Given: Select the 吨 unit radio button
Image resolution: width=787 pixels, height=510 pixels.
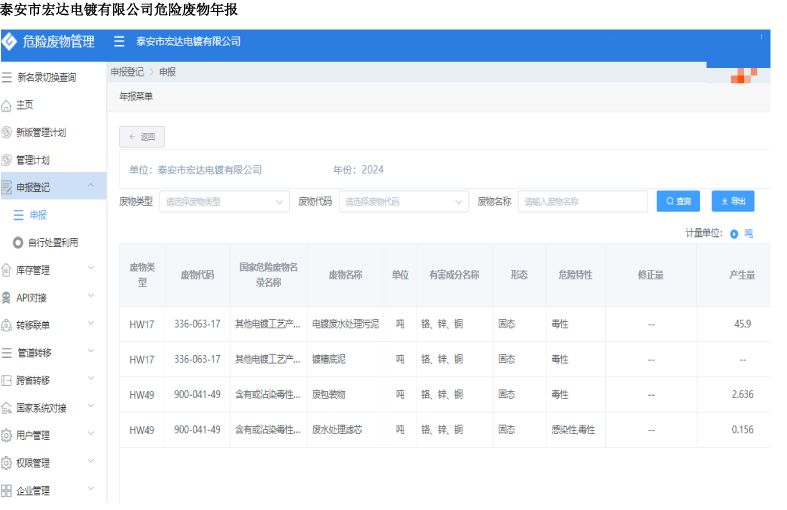Looking at the screenshot, I should tap(734, 233).
